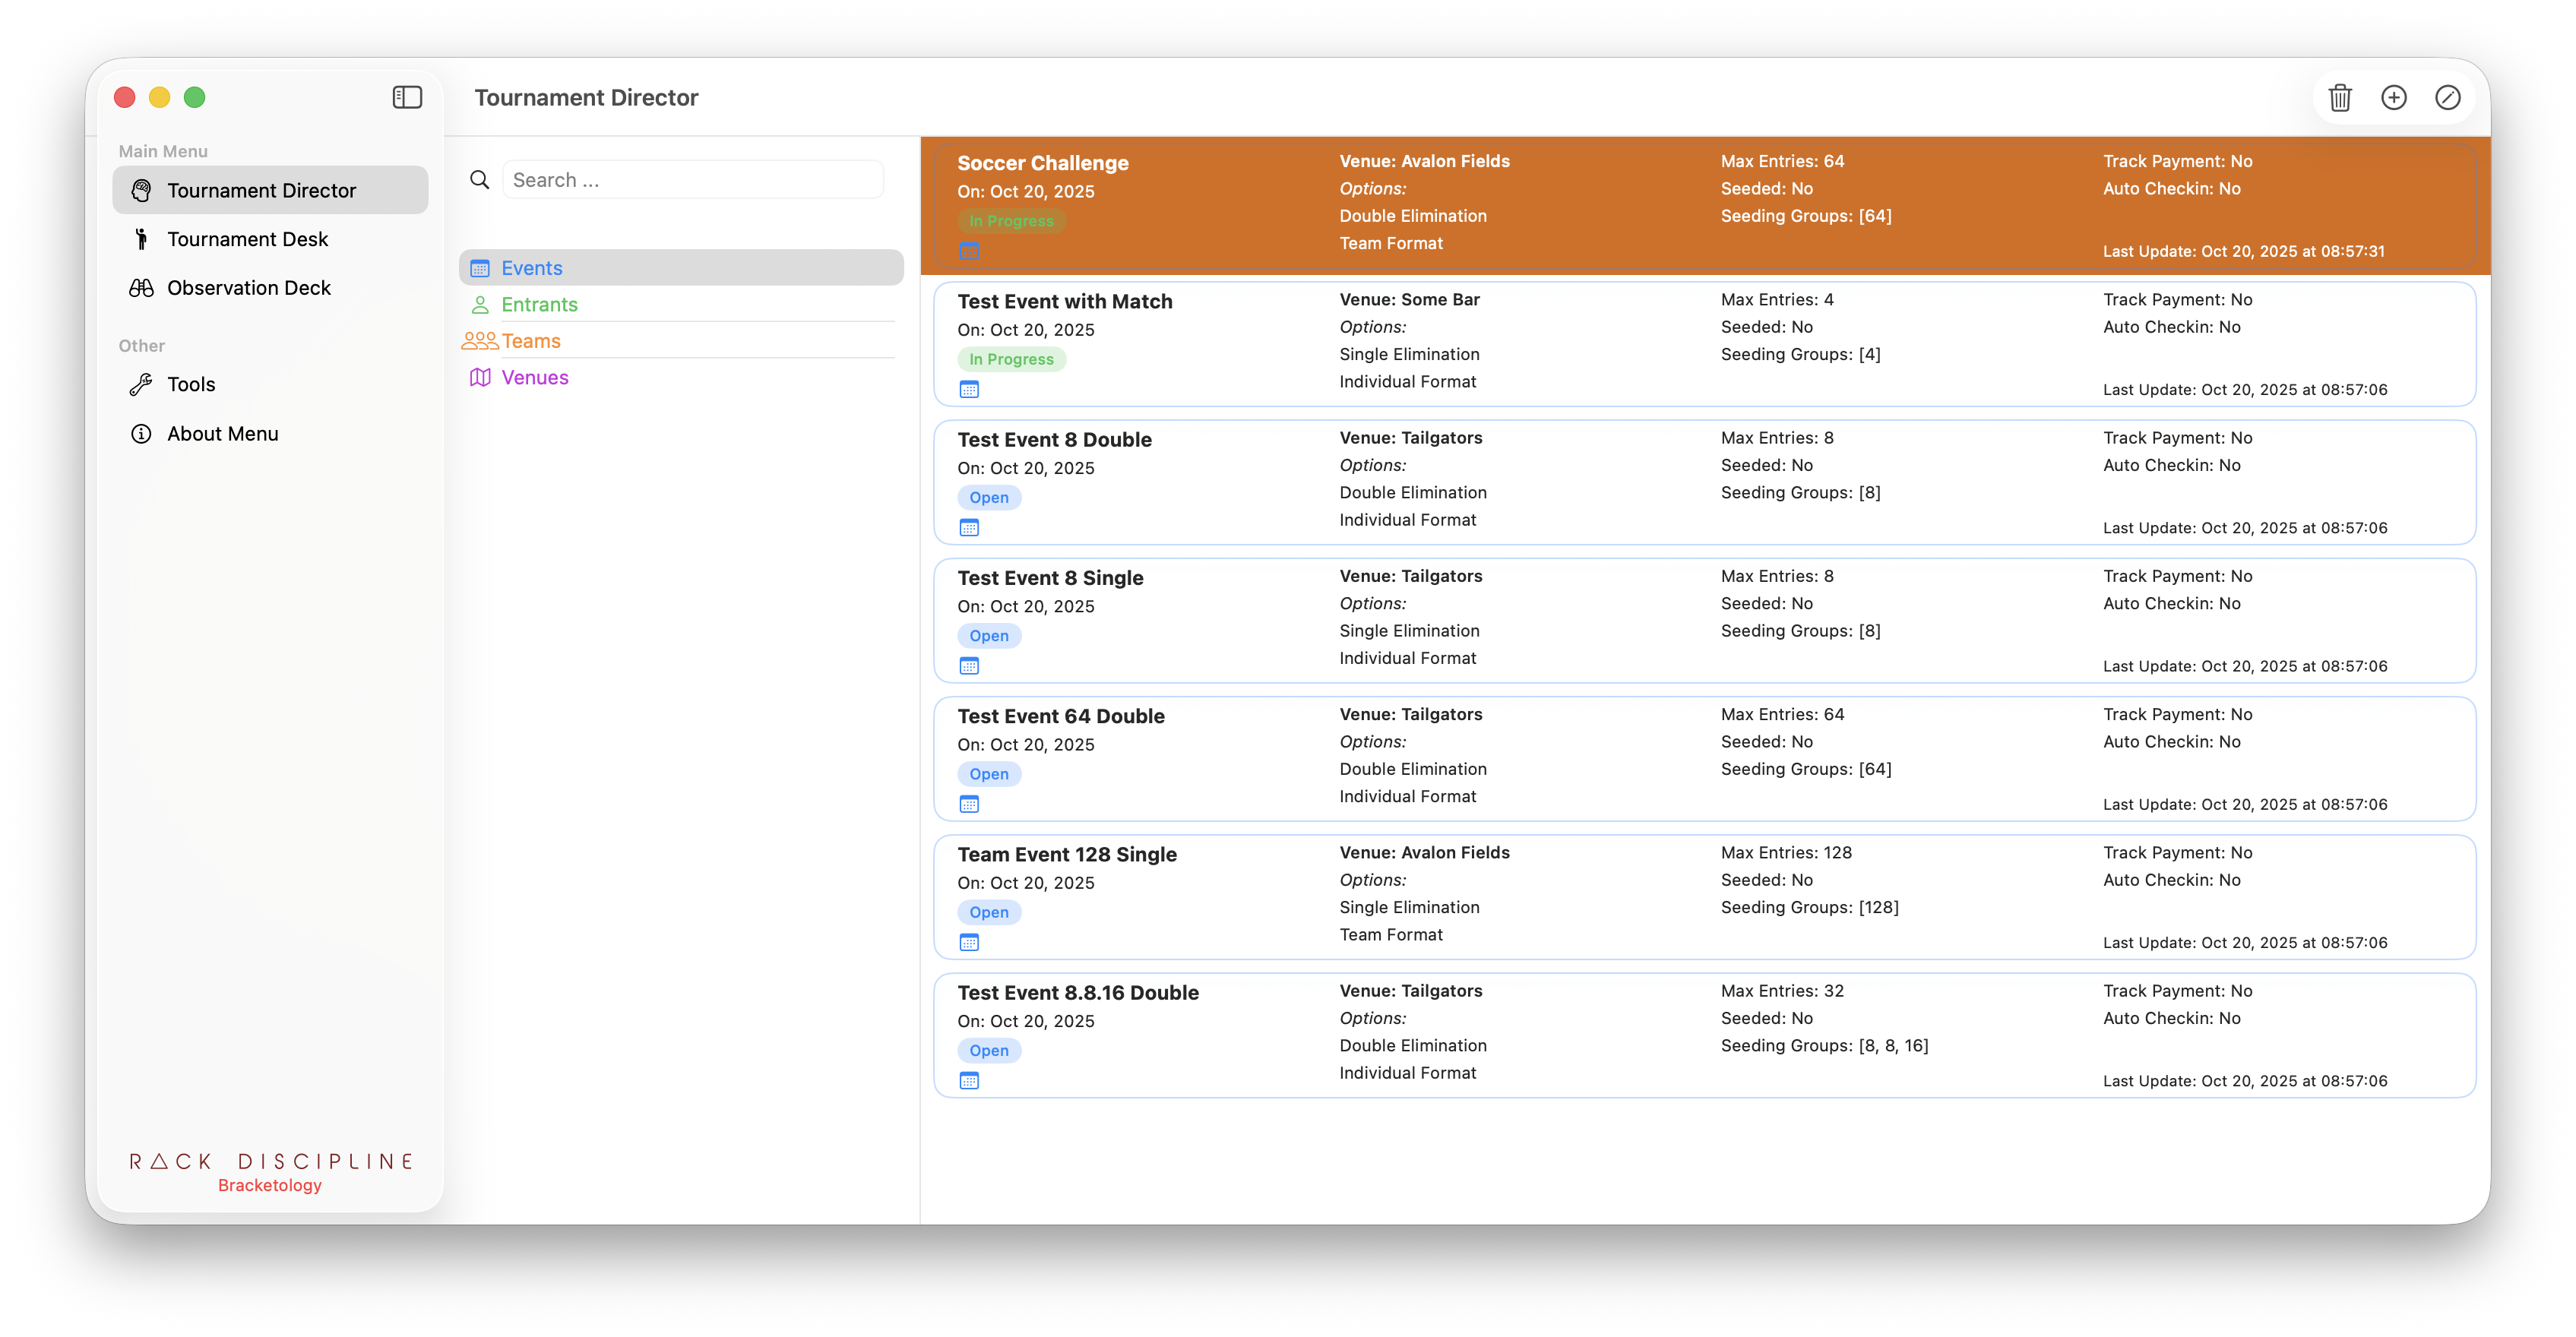Open About Menu in sidebar
Image resolution: width=2576 pixels, height=1337 pixels.
point(222,434)
